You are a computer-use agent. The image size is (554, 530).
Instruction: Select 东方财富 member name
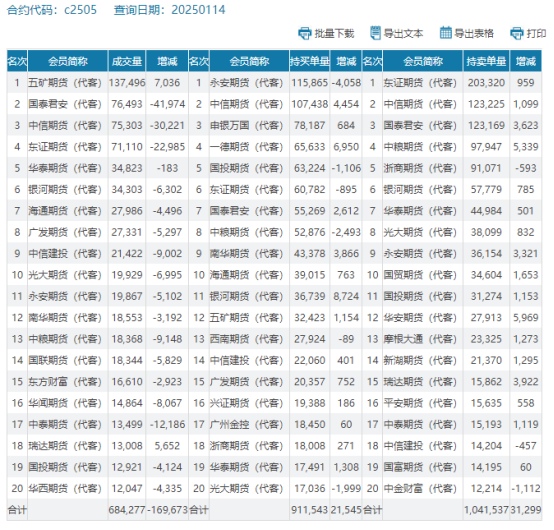tap(65, 382)
